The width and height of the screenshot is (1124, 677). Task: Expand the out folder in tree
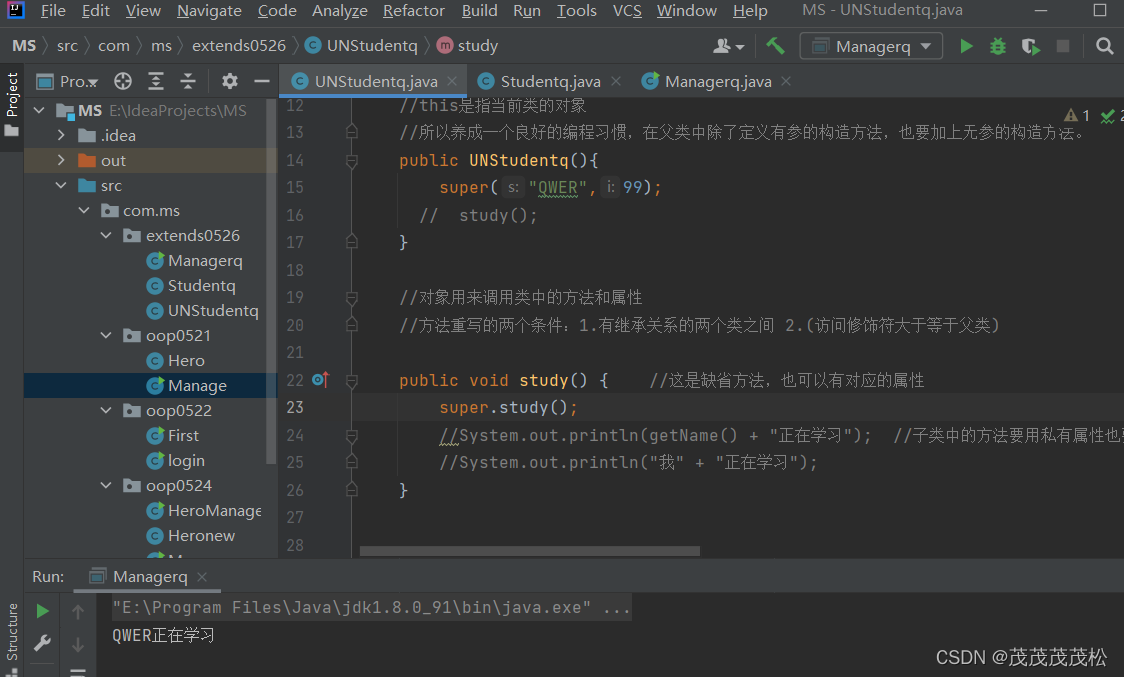pyautogui.click(x=61, y=160)
